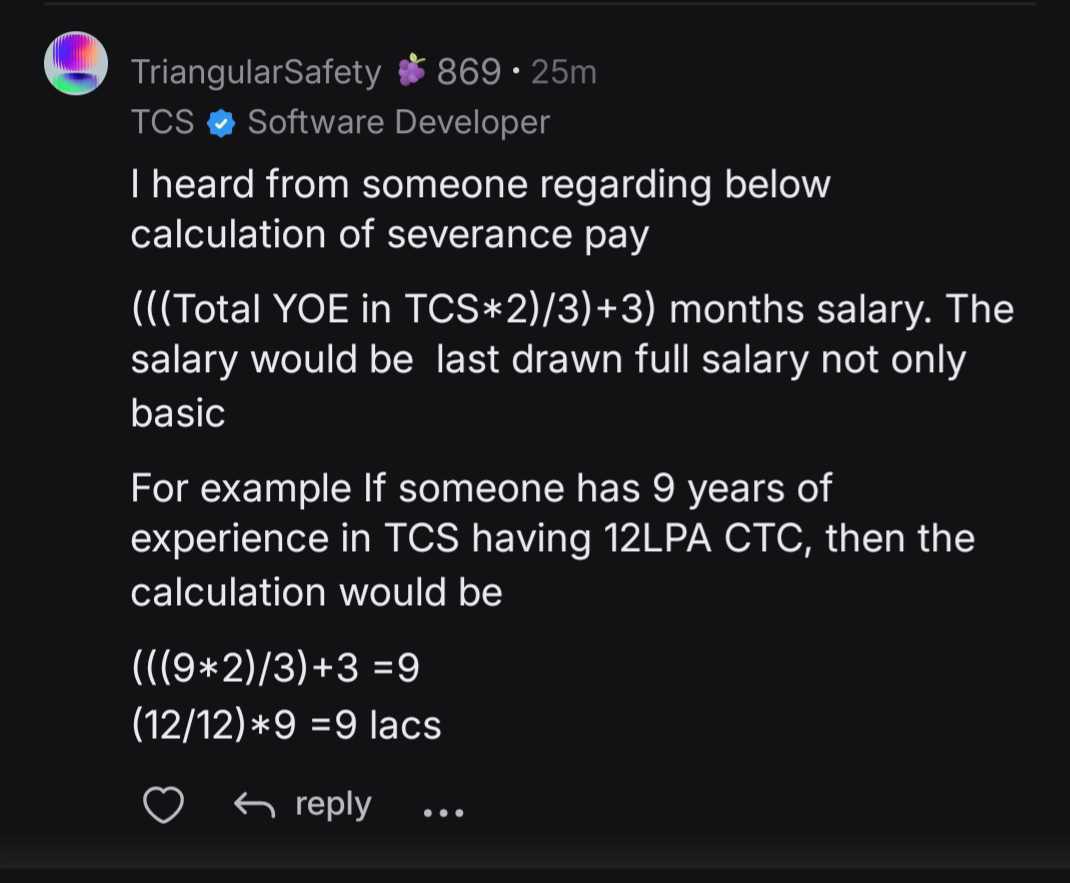Open TriangularSafety's profile avatar
The height and width of the screenshot is (883, 1070).
point(76,63)
